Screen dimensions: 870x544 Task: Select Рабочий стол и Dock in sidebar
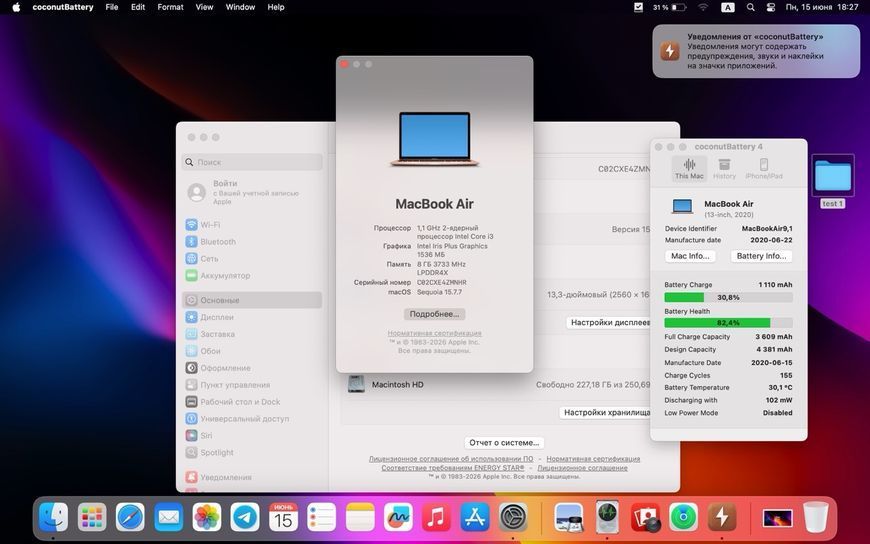click(252, 402)
